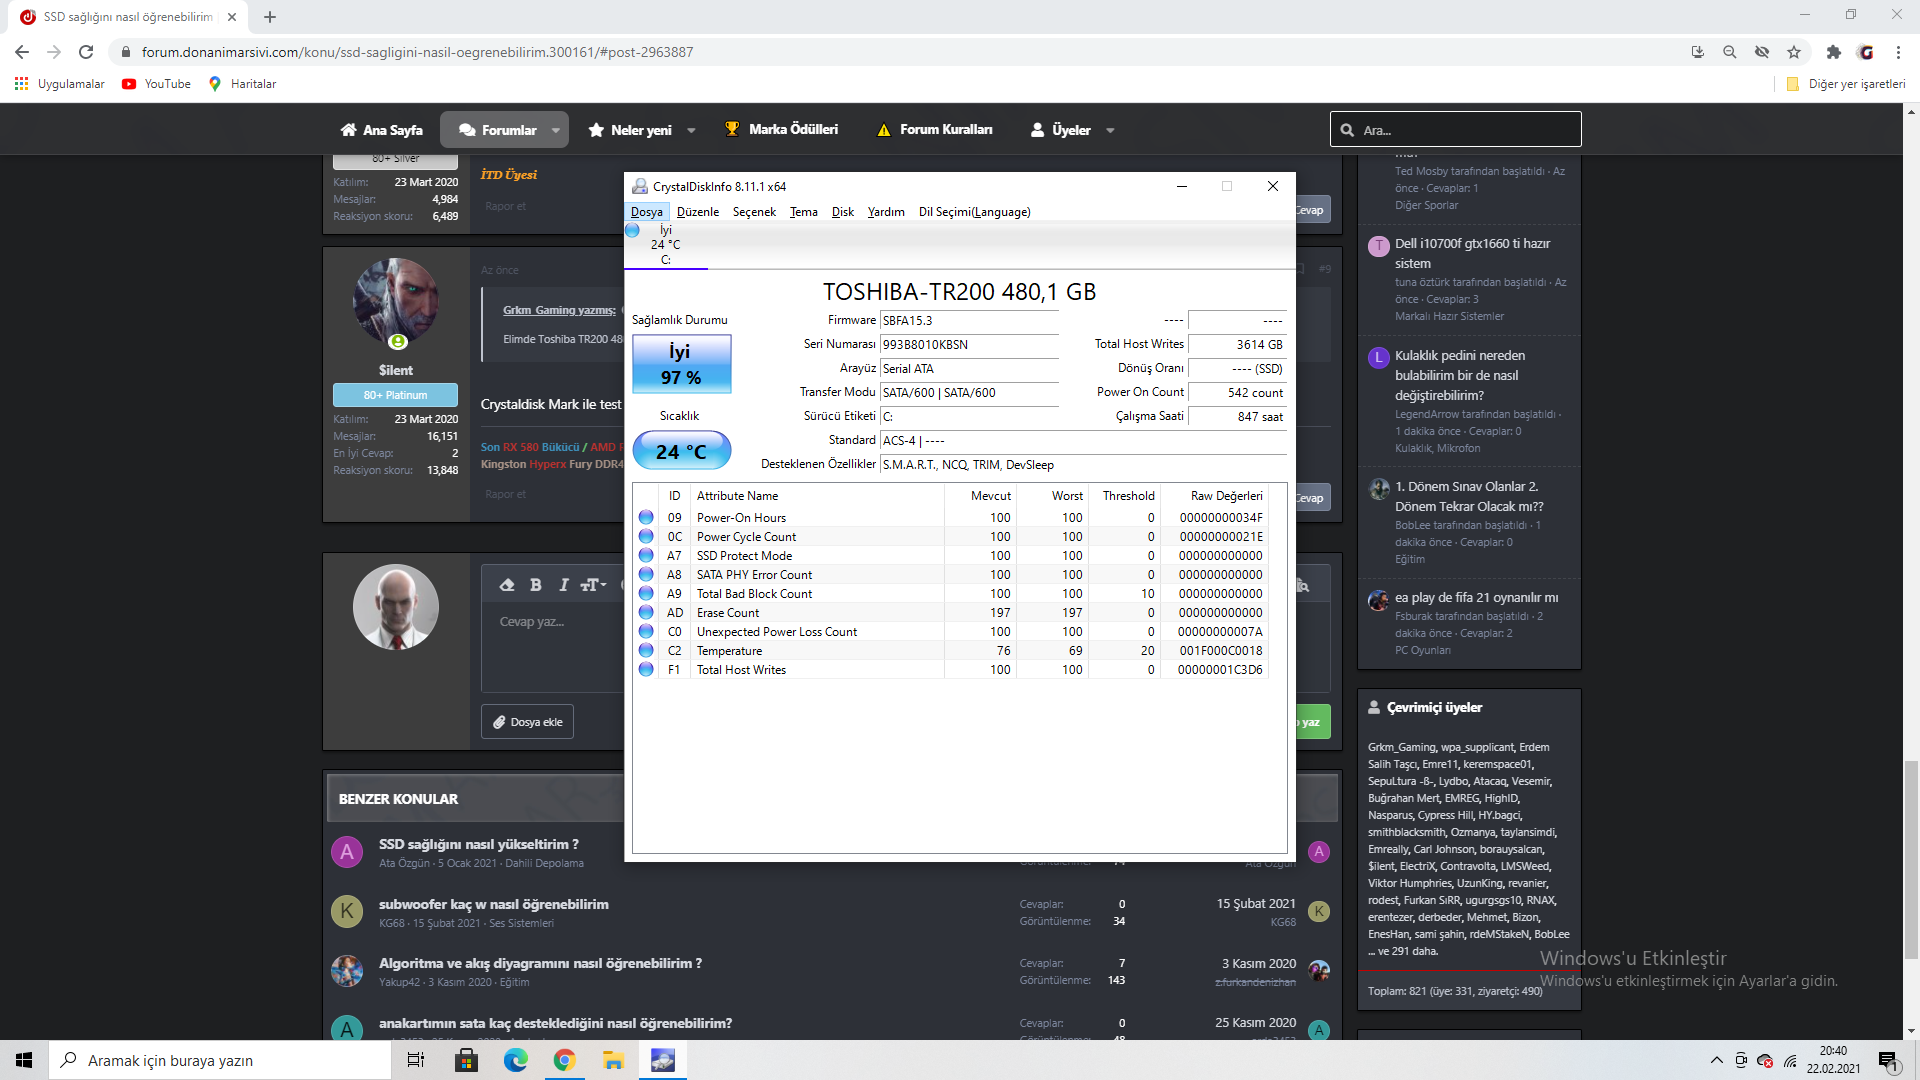Bookmark this page with the star icon
This screenshot has height=1080, width=1920.
click(x=1794, y=52)
